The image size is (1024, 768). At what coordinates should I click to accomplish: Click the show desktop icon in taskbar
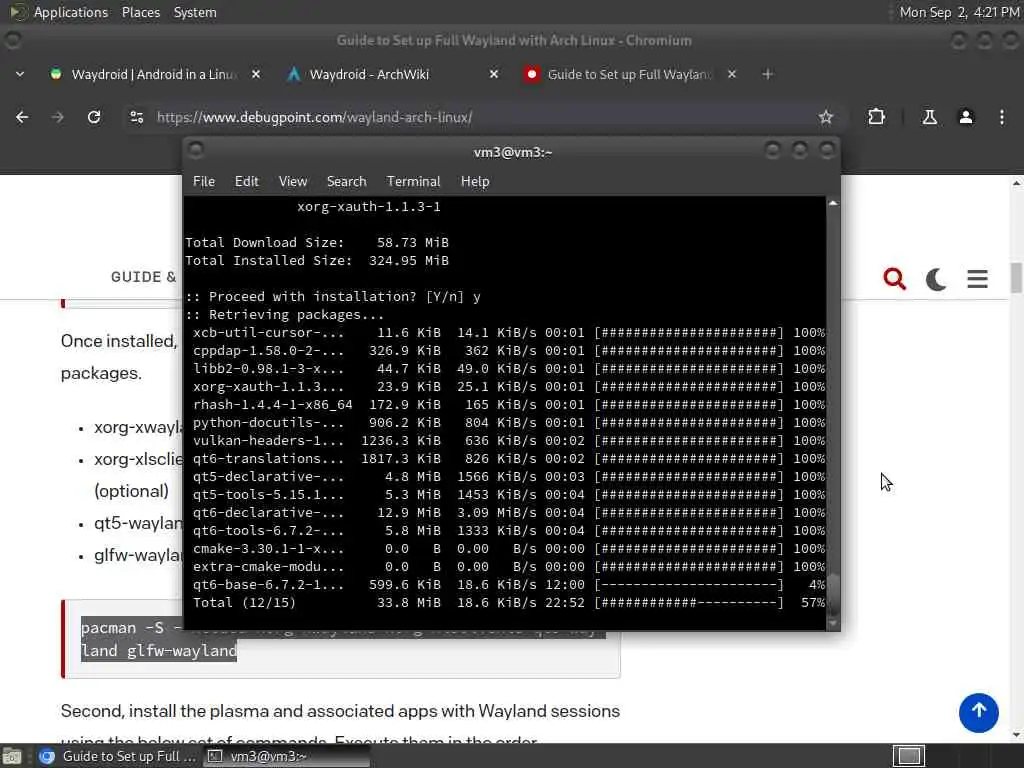pyautogui.click(x=12, y=756)
